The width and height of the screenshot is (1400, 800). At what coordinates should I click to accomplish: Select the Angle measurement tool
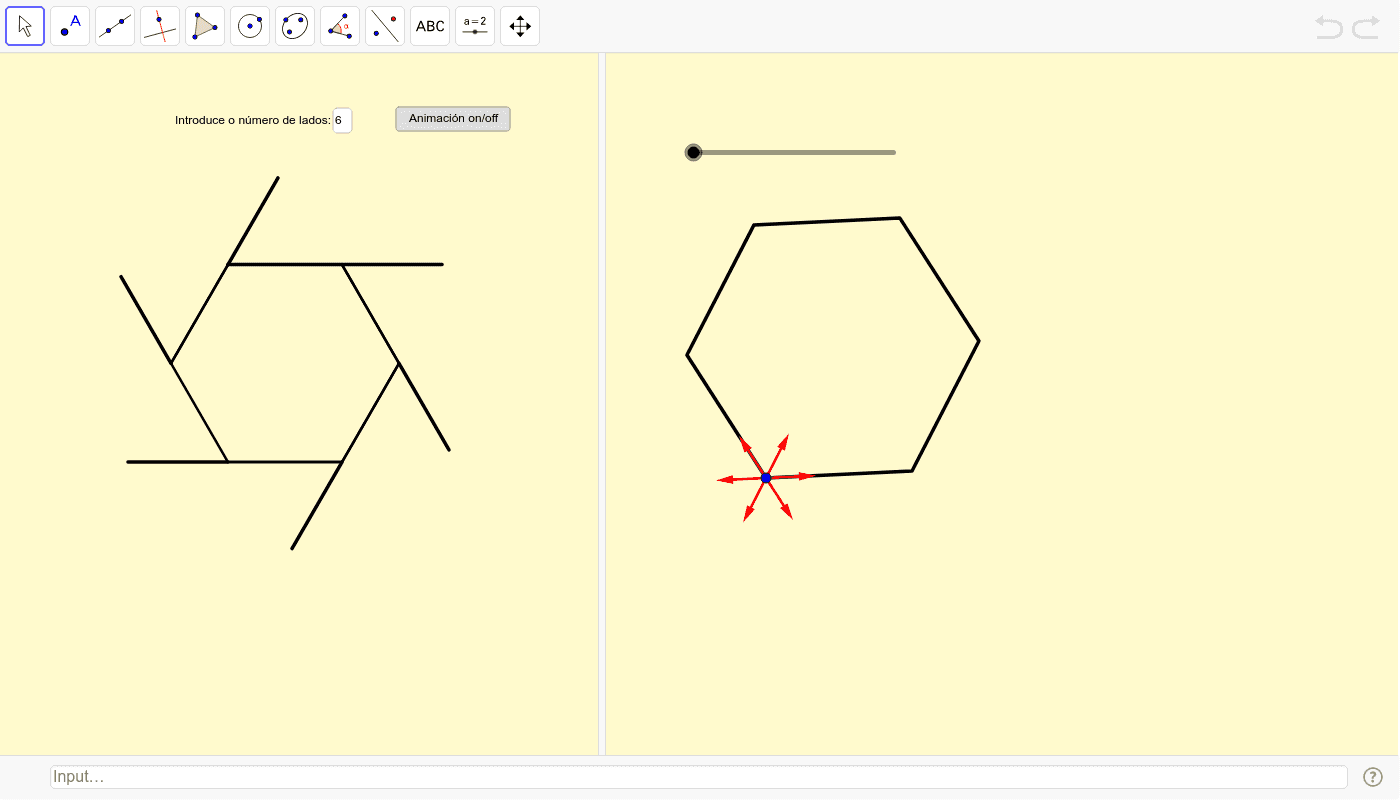click(x=340, y=26)
